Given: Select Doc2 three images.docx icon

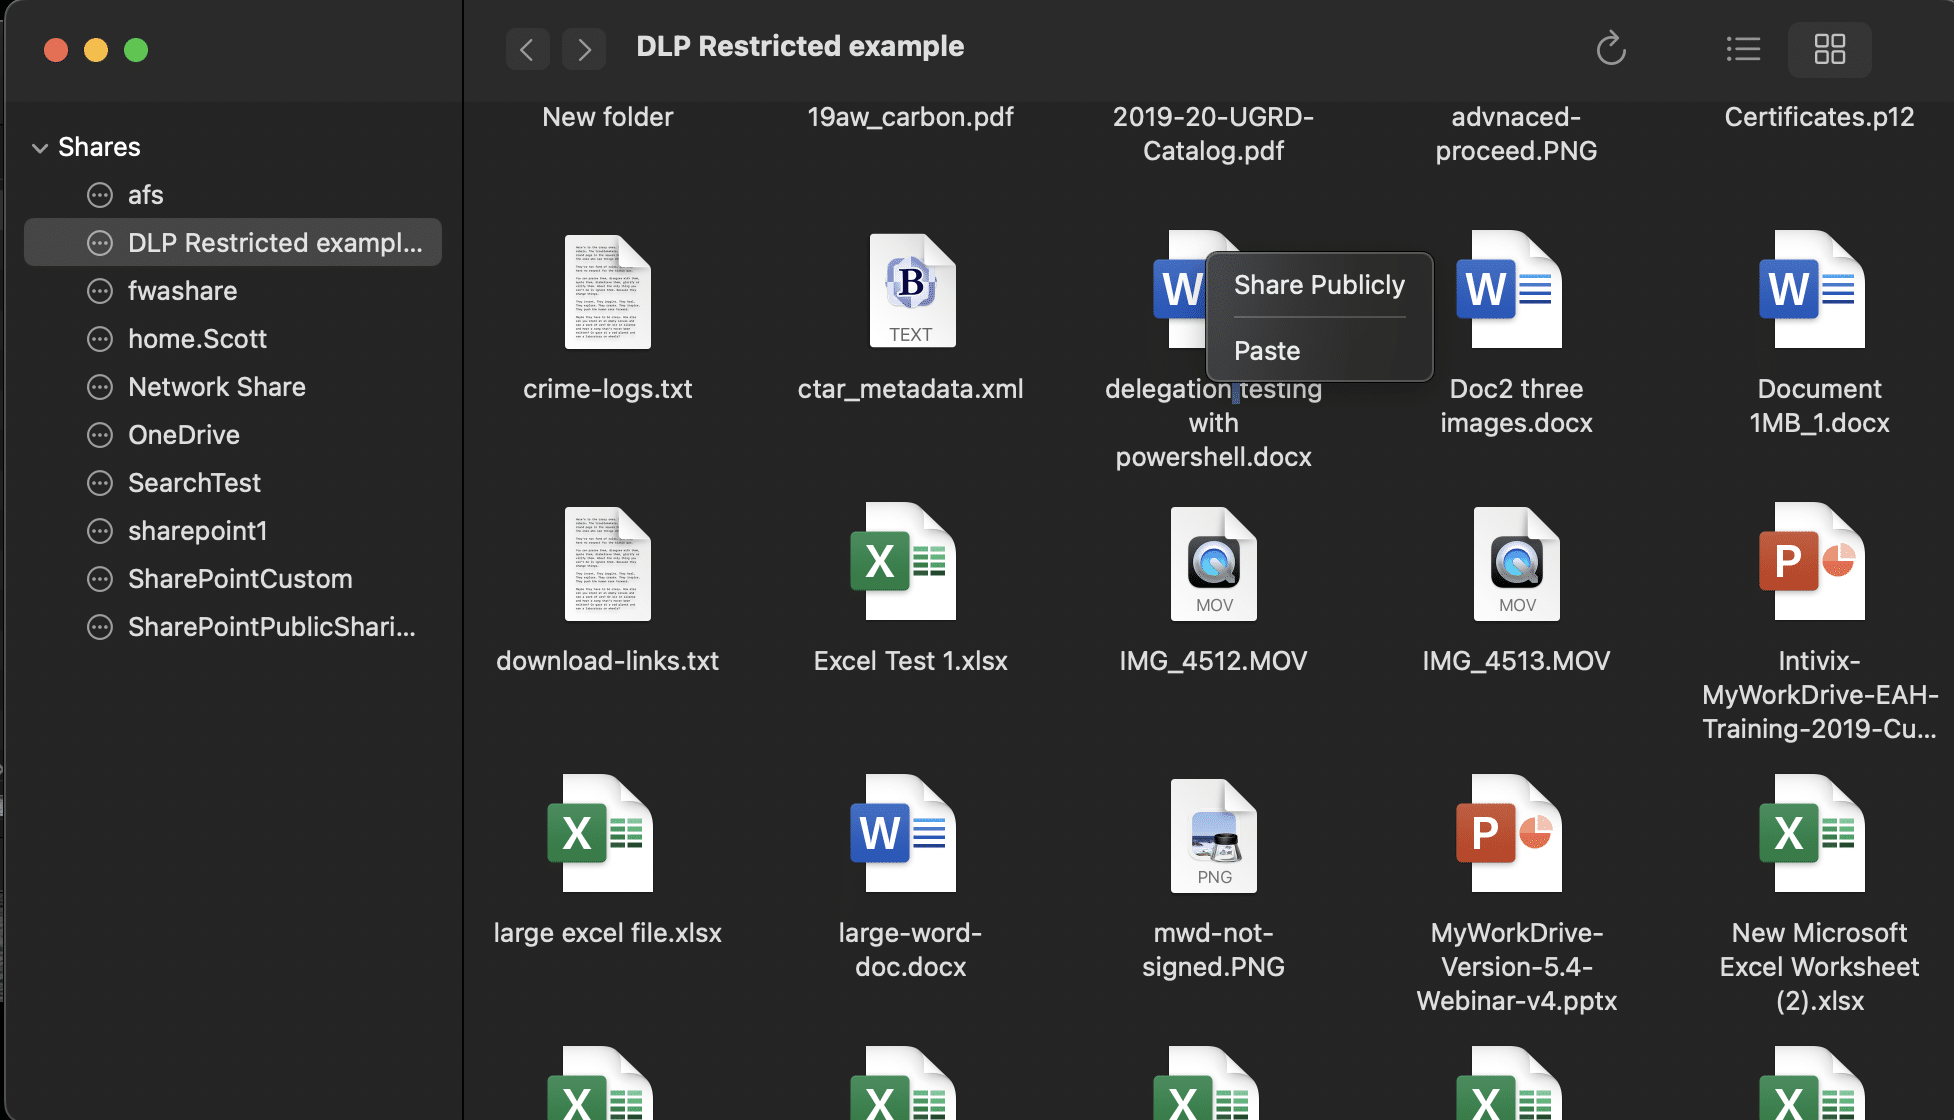Looking at the screenshot, I should [1510, 290].
